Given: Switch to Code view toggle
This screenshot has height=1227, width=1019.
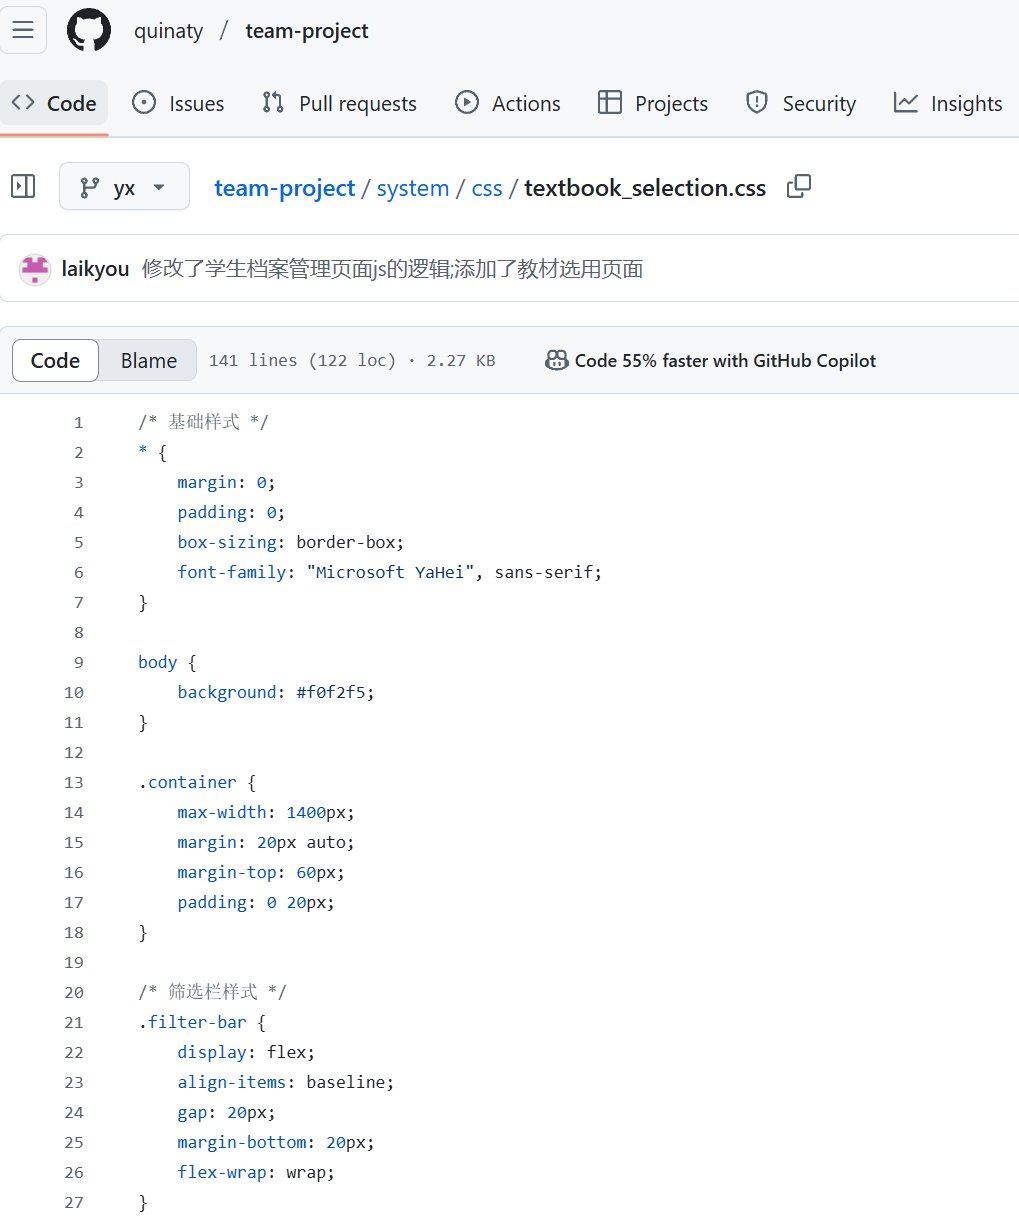Looking at the screenshot, I should pyautogui.click(x=55, y=361).
